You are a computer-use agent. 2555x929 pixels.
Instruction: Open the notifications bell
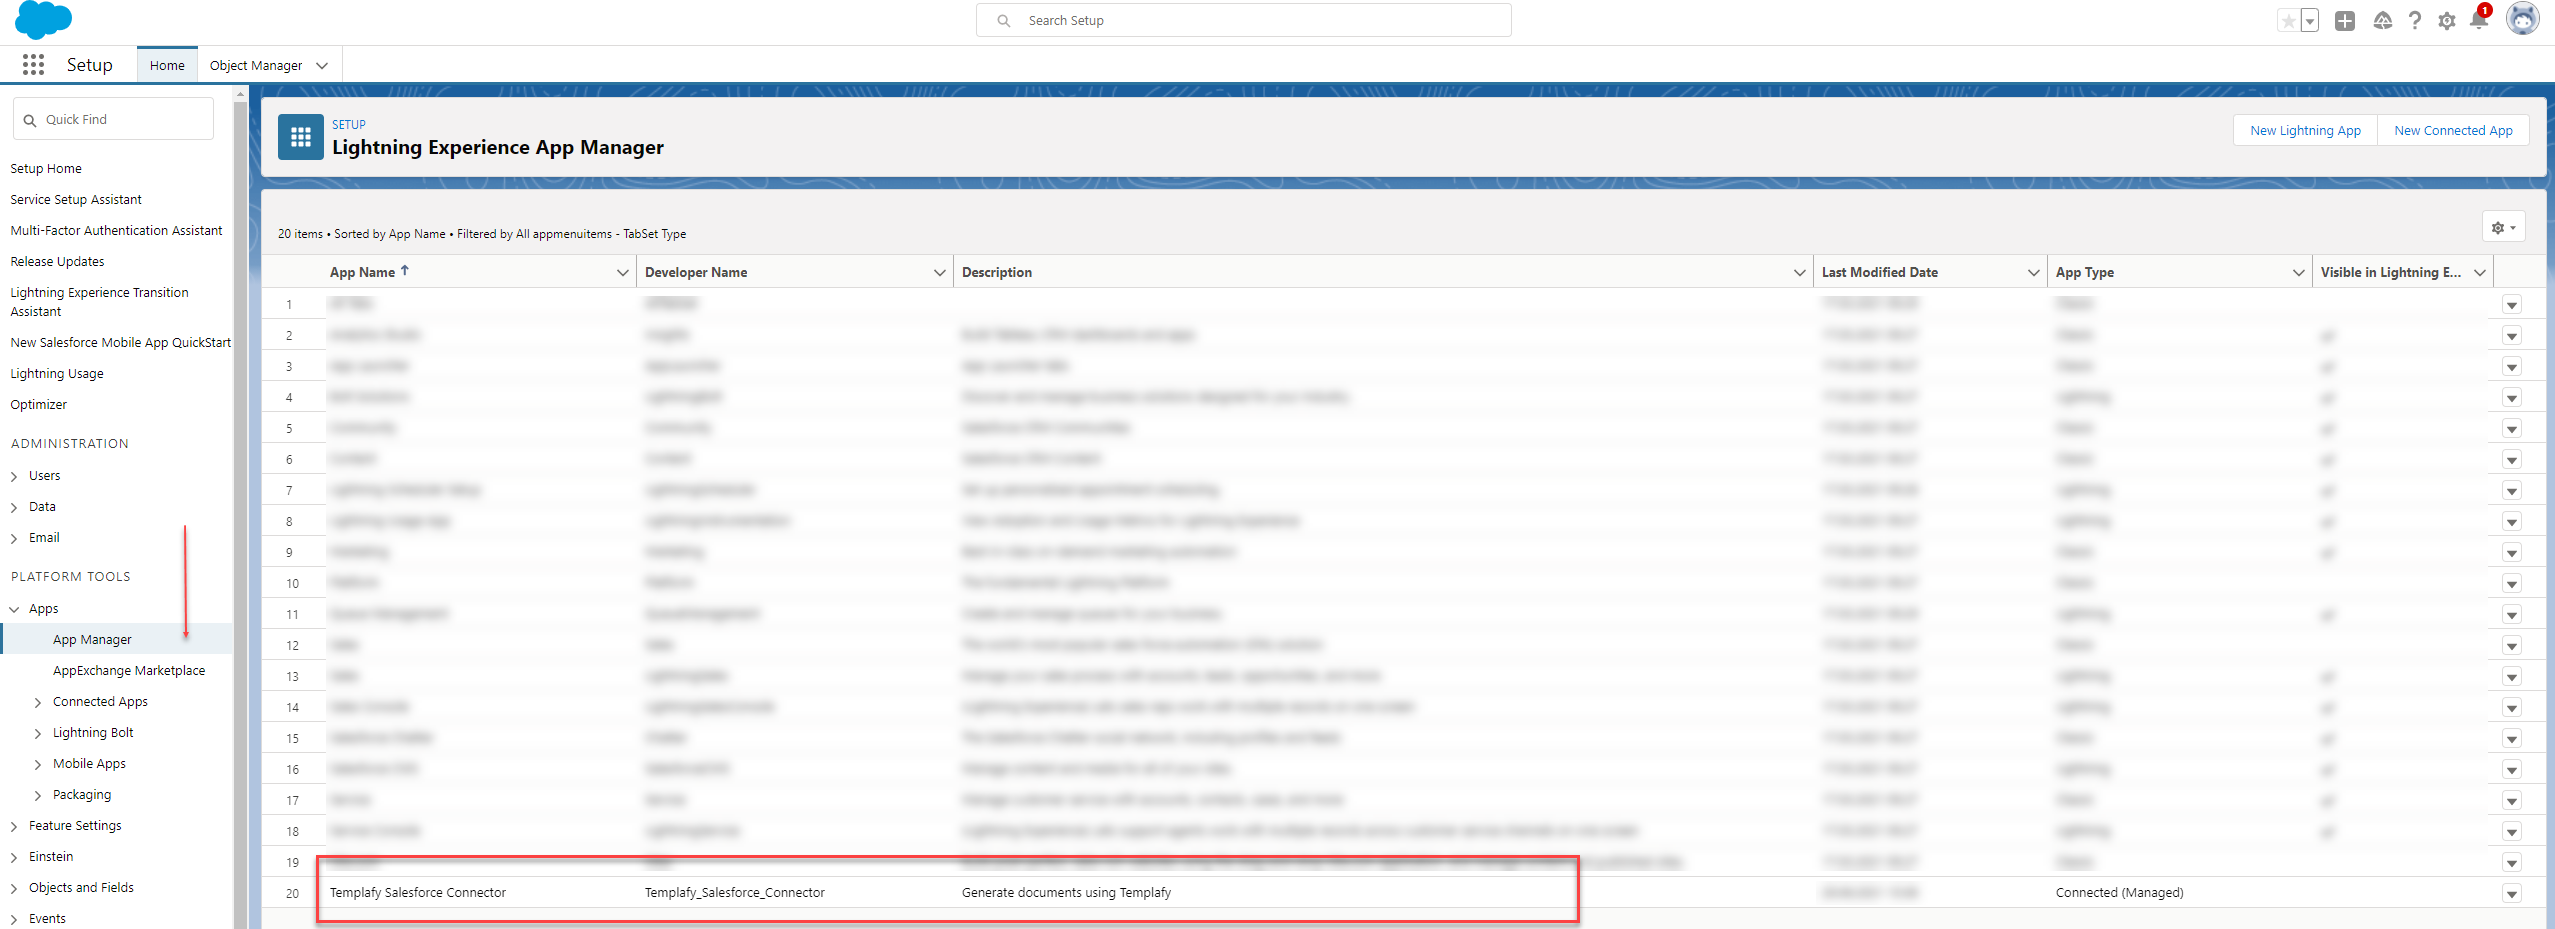coord(2479,20)
